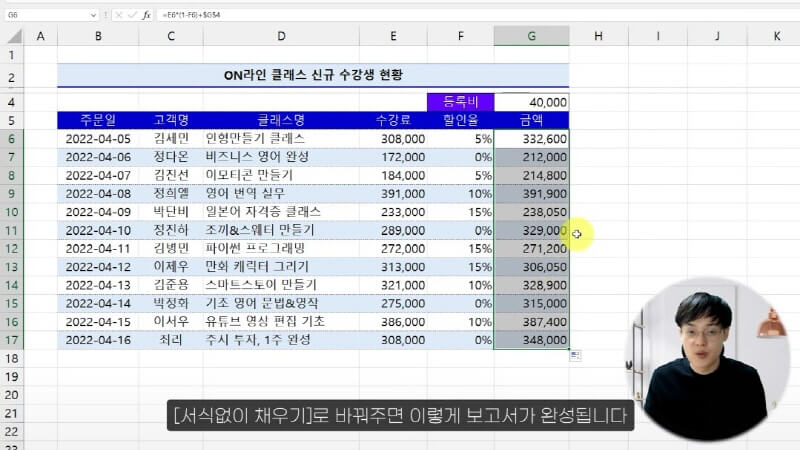Open the Auto Fill Options button

coord(576,355)
